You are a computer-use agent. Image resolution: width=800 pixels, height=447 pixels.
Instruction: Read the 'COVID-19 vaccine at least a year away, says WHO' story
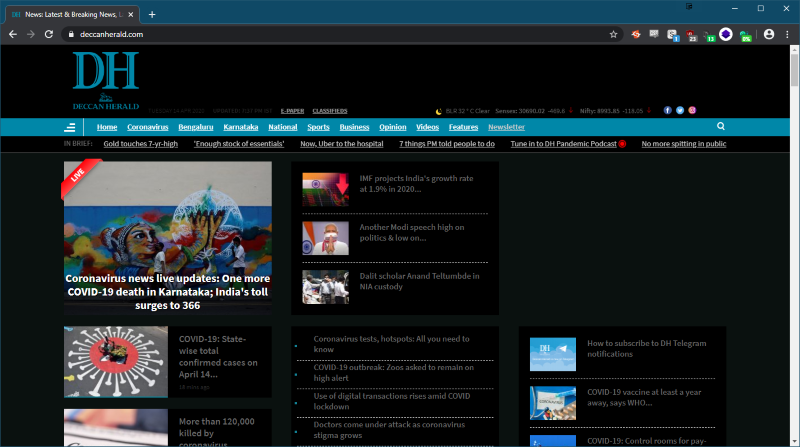click(644, 398)
